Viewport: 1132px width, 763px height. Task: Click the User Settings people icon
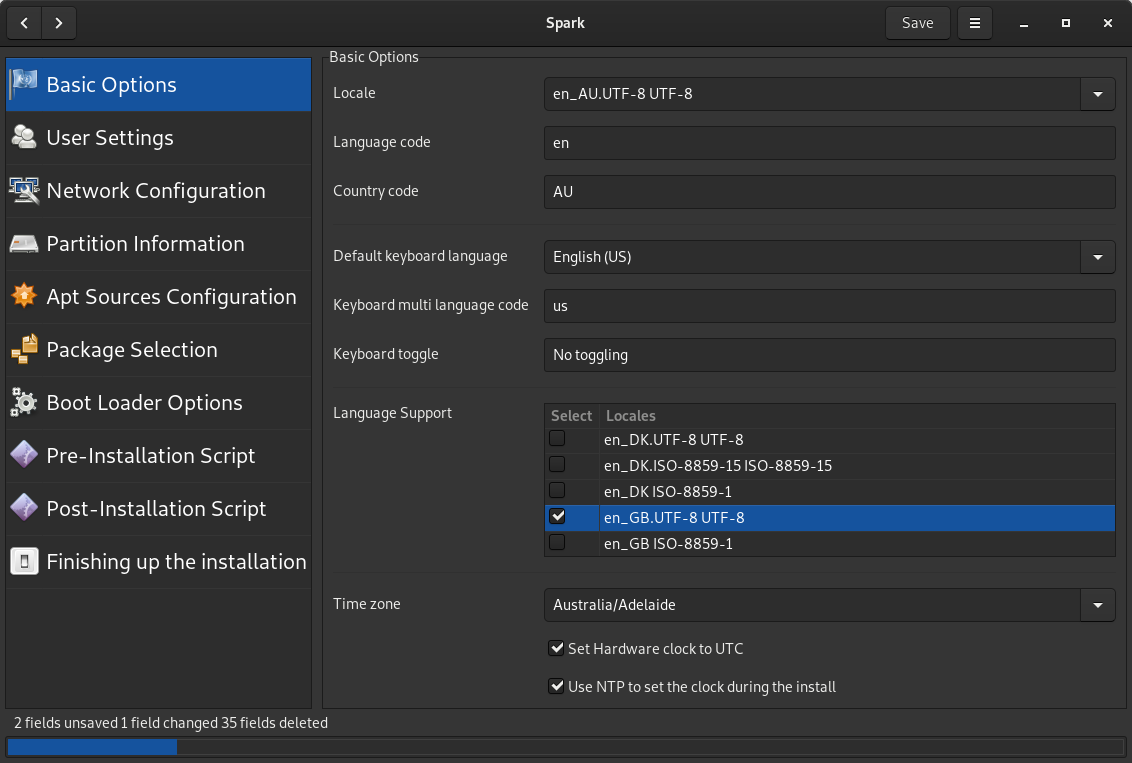(x=24, y=138)
